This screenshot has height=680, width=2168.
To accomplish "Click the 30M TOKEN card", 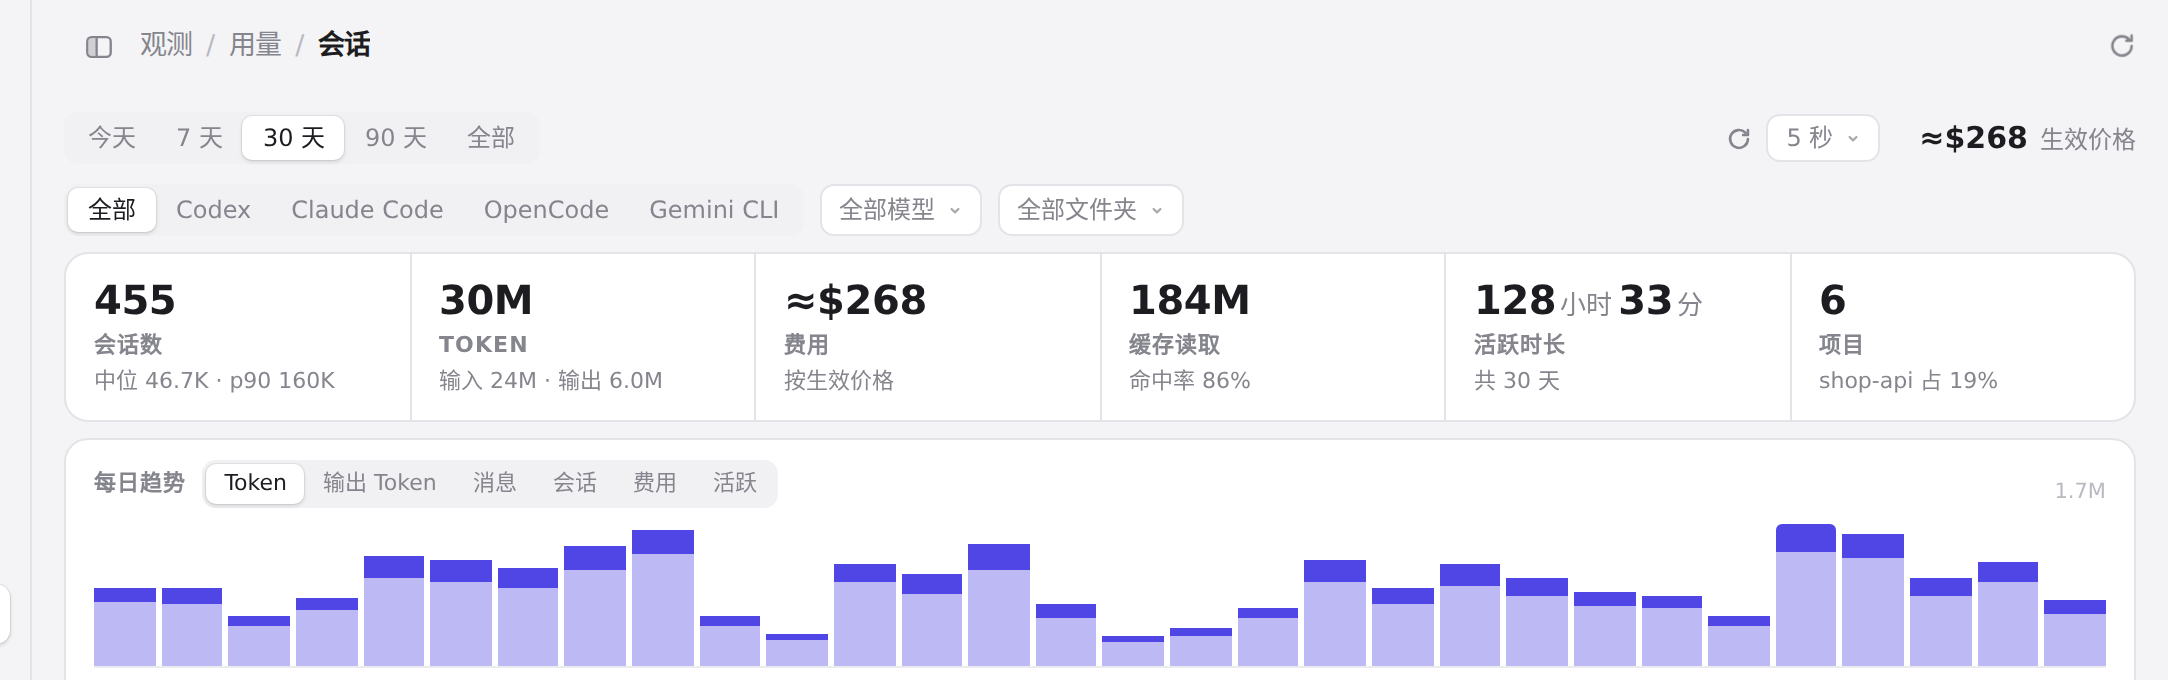I will coord(583,337).
